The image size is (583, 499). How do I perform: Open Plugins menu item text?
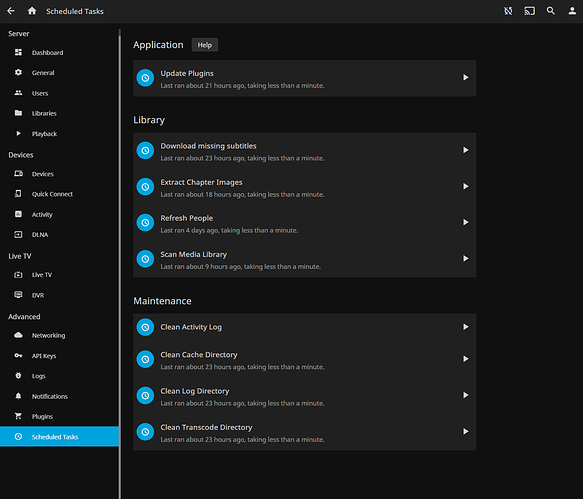click(42, 416)
